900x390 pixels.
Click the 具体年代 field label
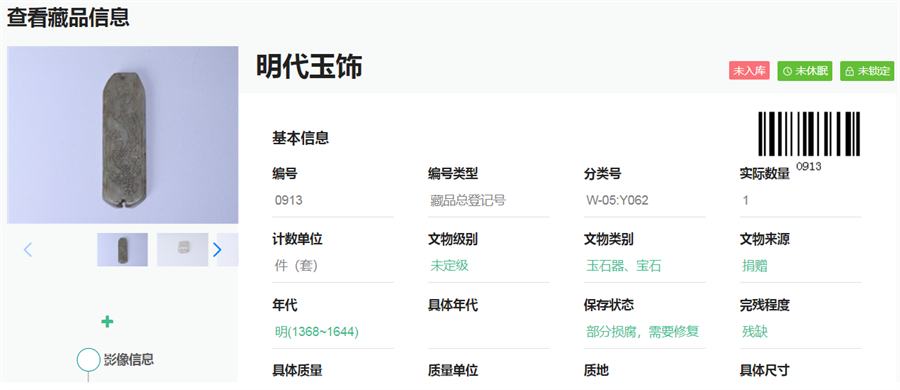(453, 306)
